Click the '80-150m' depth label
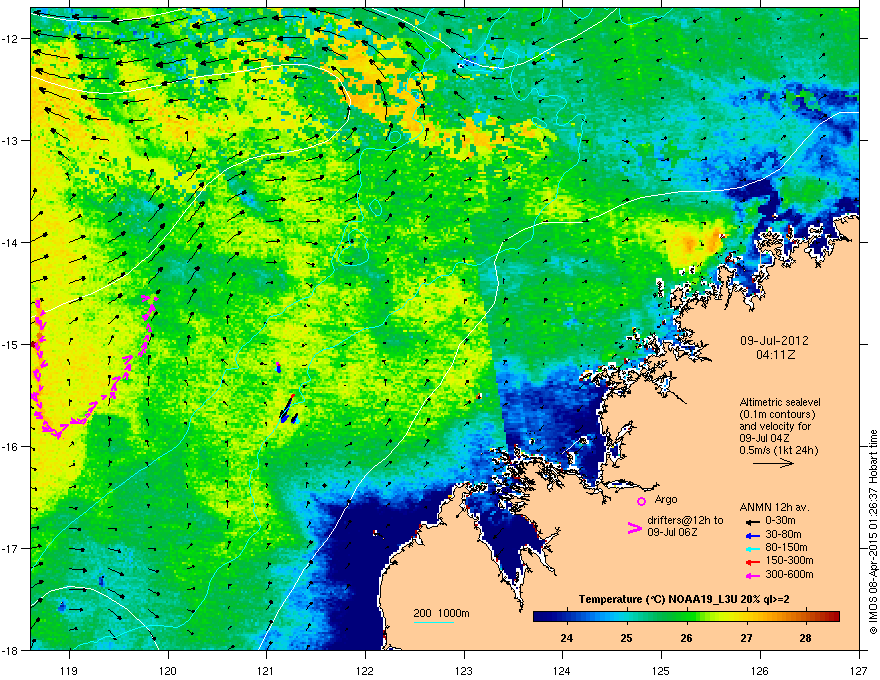880x680 pixels. (786, 548)
